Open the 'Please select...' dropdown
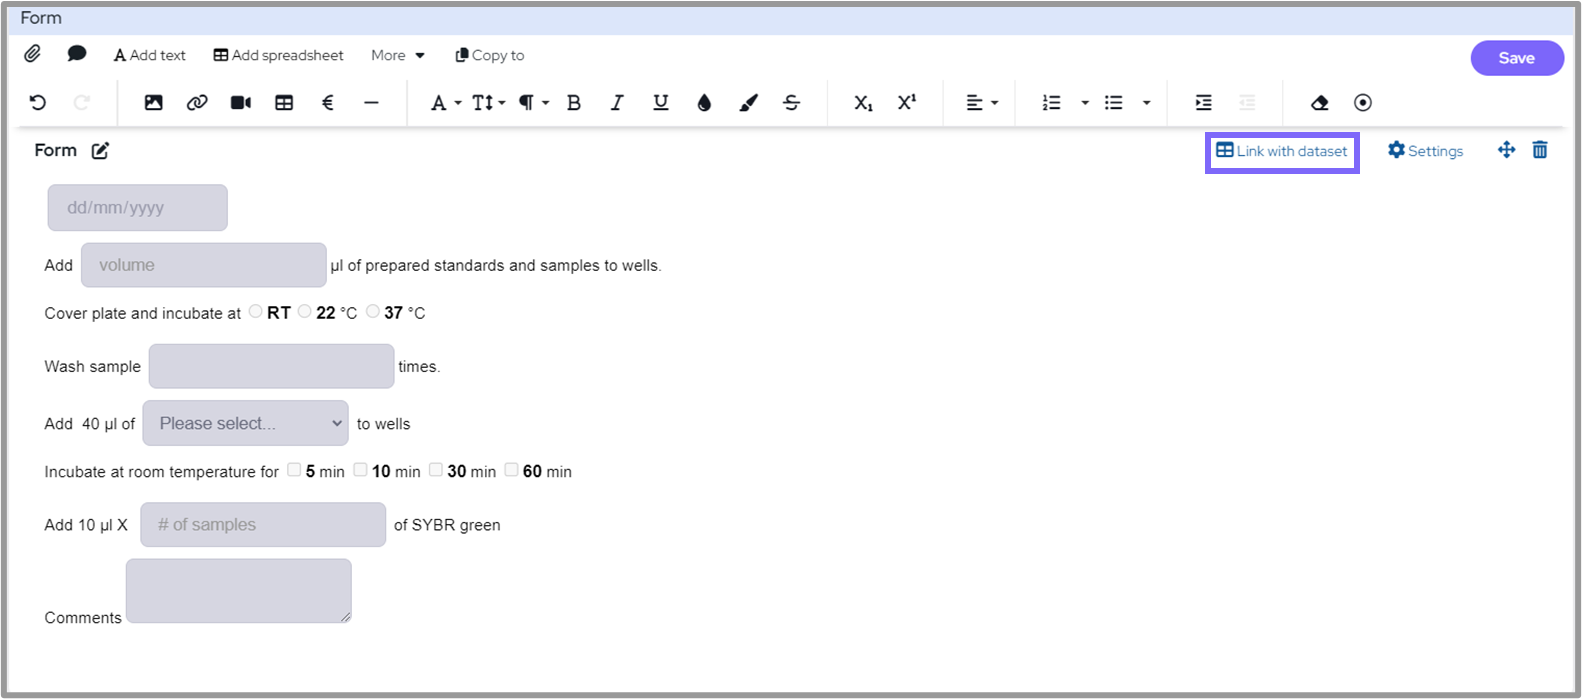The image size is (1582, 699). click(x=246, y=423)
